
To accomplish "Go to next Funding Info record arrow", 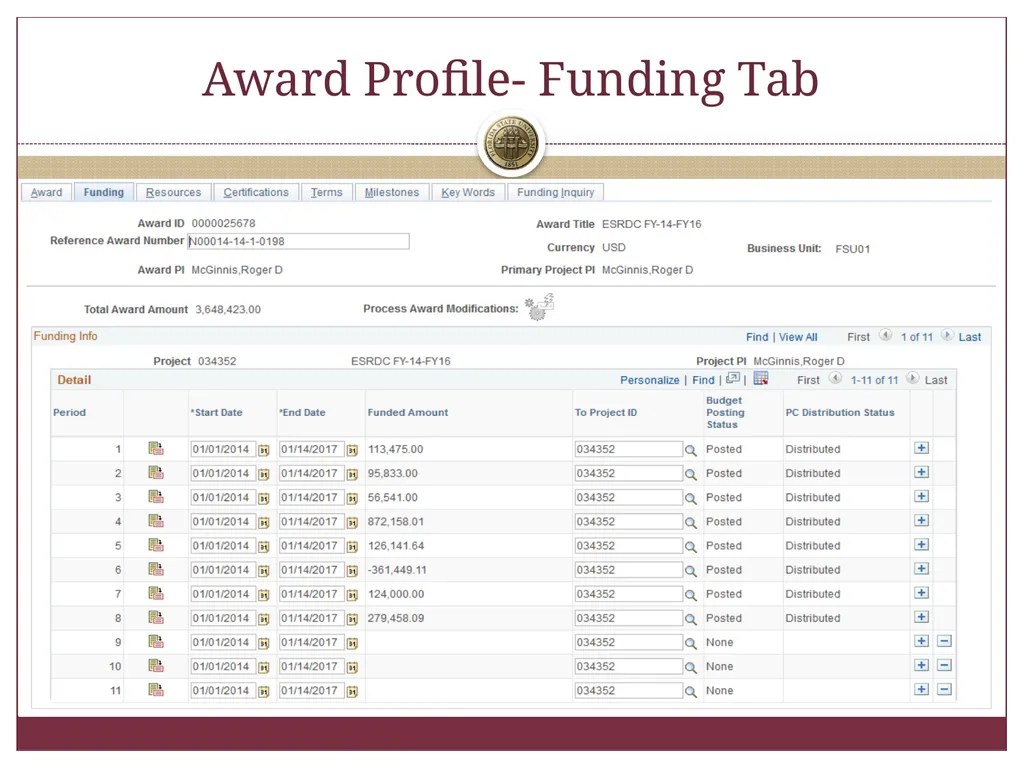I will click(x=947, y=336).
